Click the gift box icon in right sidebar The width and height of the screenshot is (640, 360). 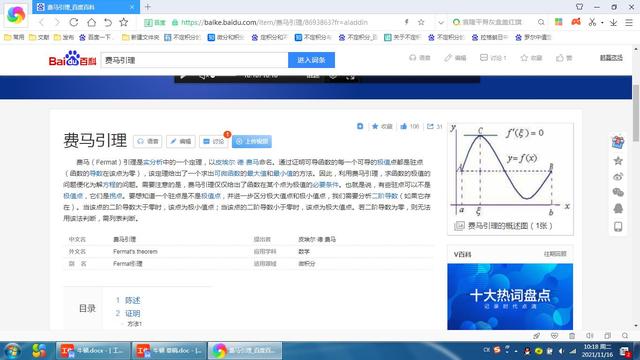point(618,142)
